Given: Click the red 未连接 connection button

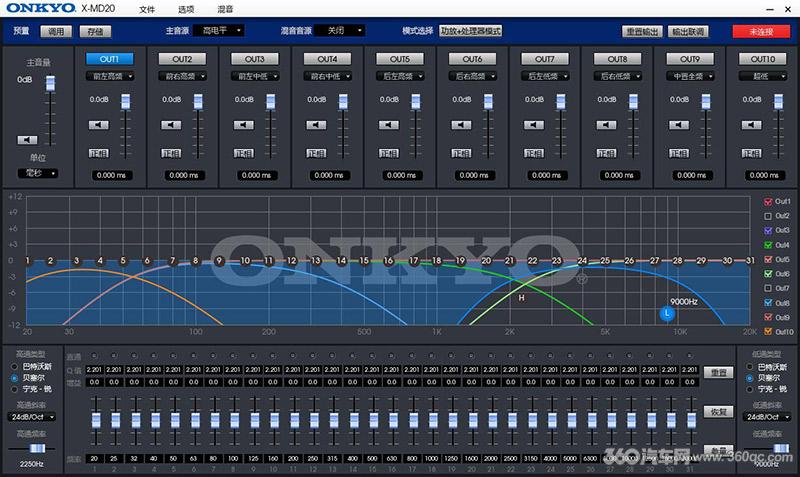Looking at the screenshot, I should coord(761,31).
